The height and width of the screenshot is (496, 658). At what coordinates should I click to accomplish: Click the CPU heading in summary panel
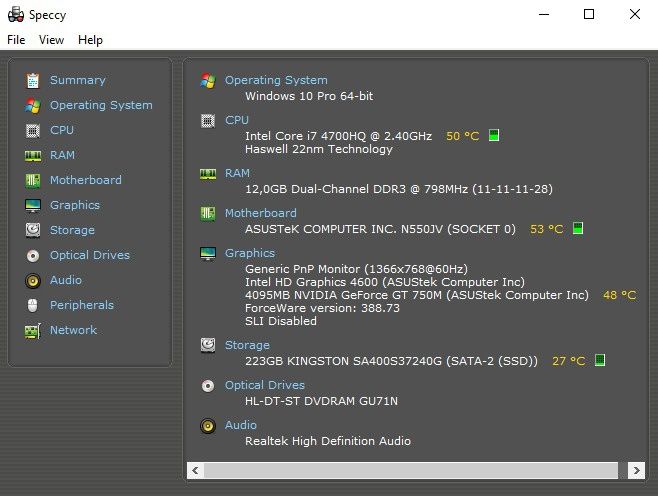tap(237, 120)
